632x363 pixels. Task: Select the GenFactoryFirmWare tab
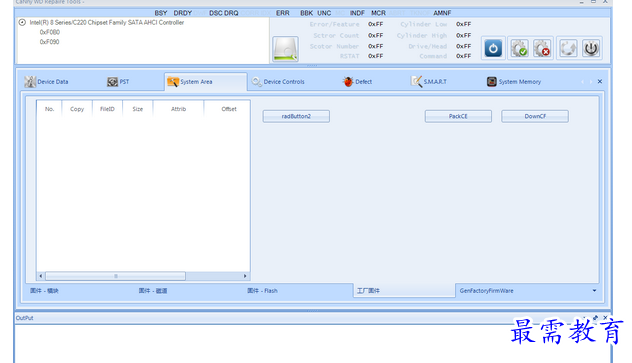click(x=486, y=291)
